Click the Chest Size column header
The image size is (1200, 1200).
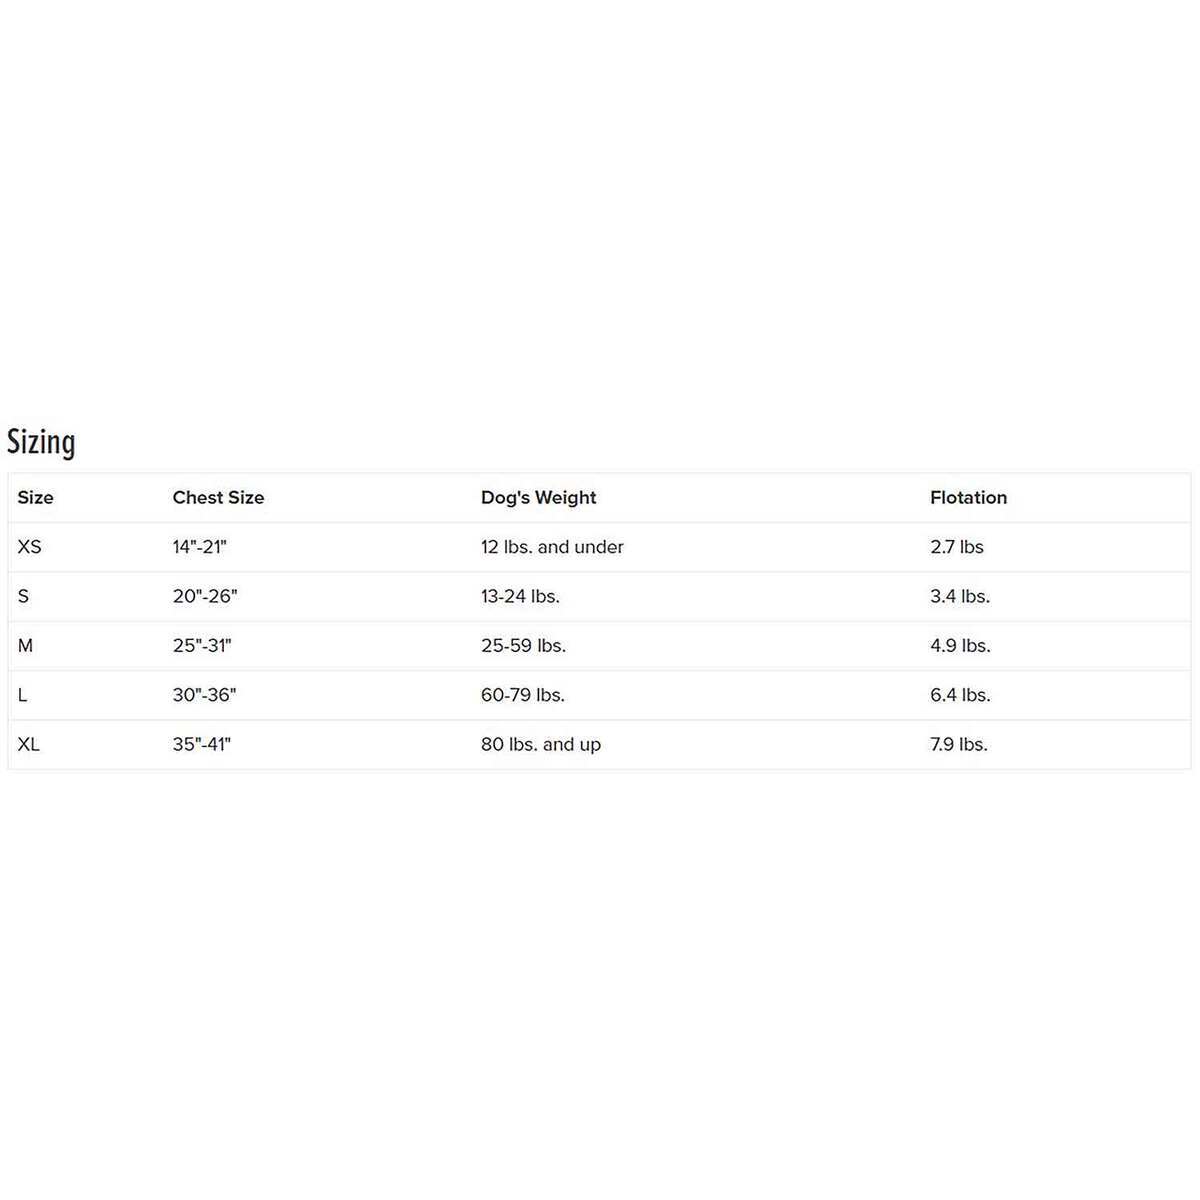[218, 497]
